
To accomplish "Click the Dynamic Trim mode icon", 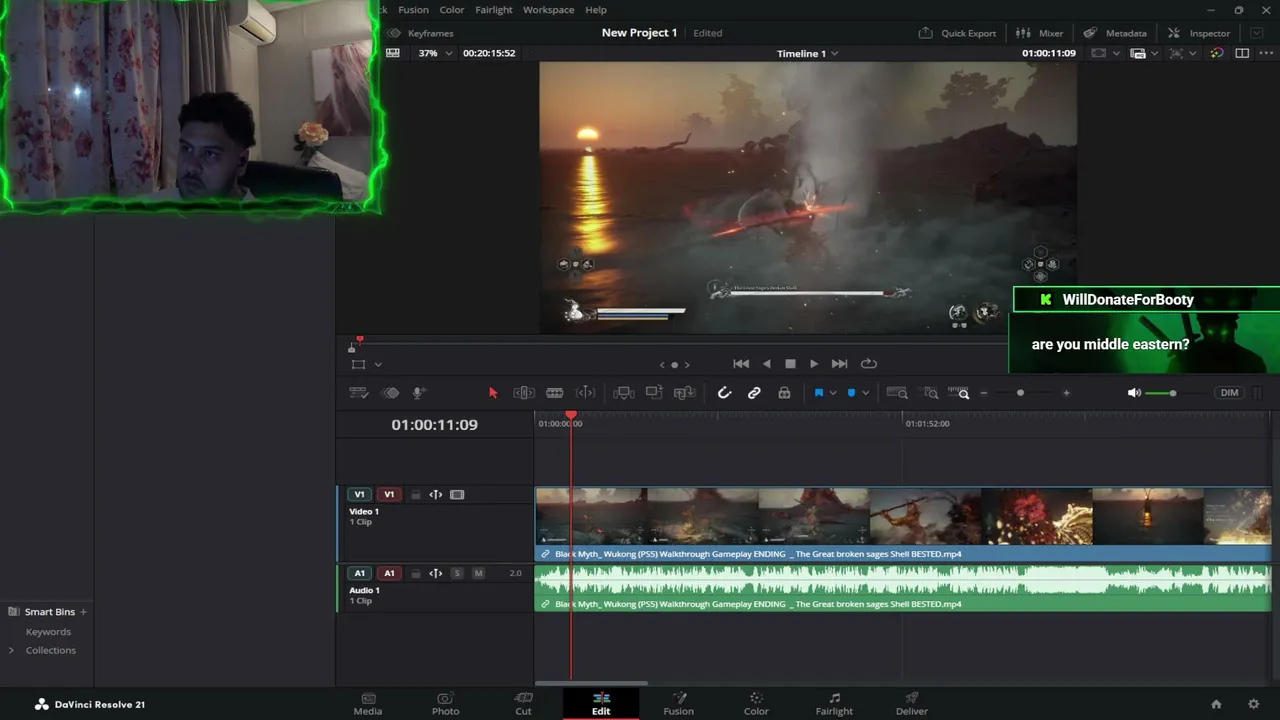I will pyautogui.click(x=586, y=393).
